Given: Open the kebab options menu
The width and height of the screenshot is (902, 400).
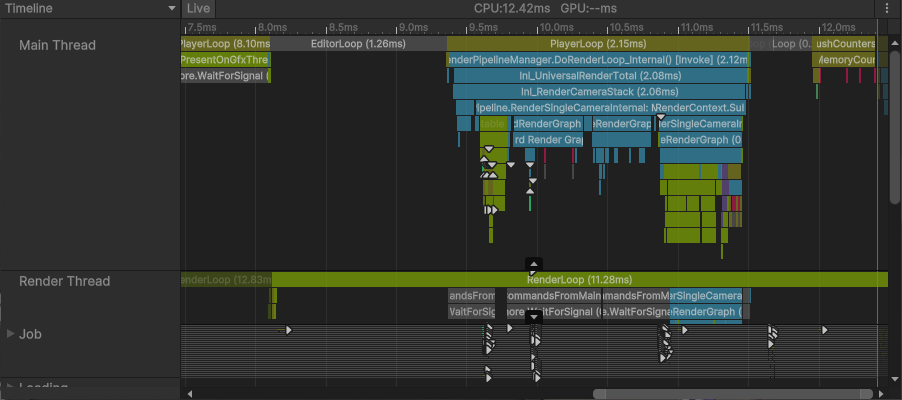Looking at the screenshot, I should point(888,8).
